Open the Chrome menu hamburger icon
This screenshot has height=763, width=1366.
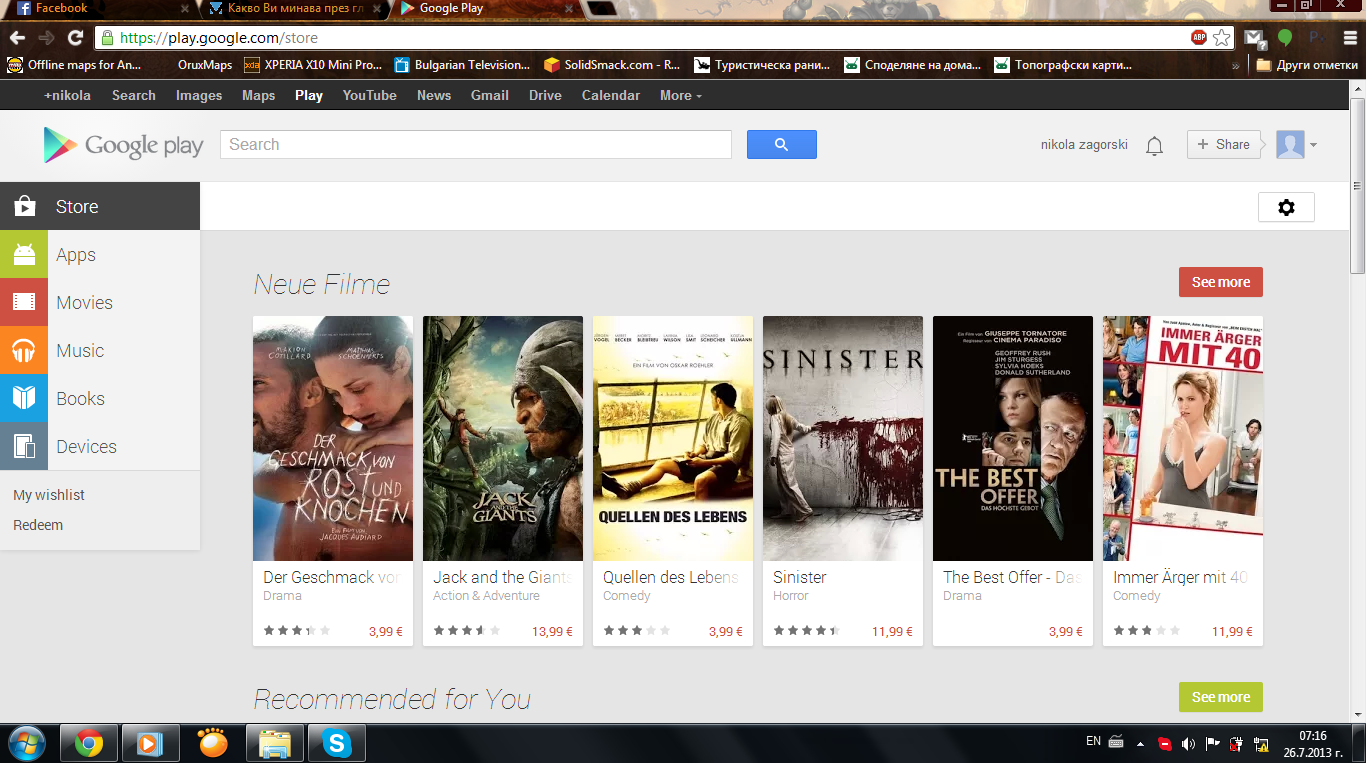tap(1348, 38)
